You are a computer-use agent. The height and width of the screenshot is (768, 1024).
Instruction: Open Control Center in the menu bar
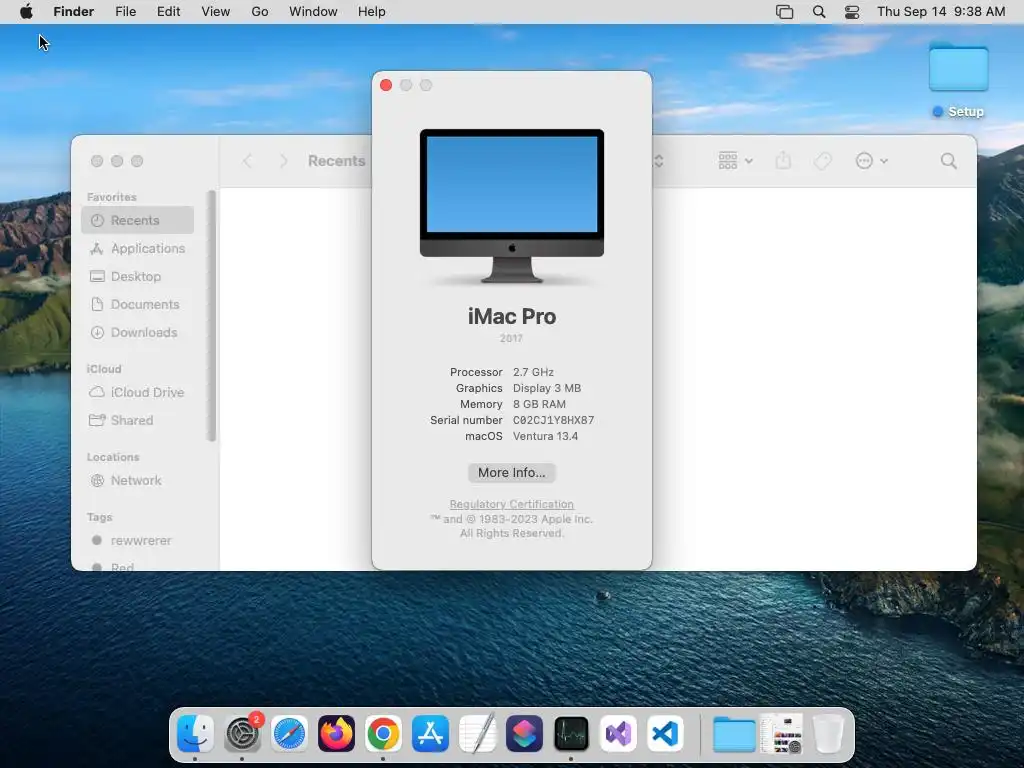pyautogui.click(x=852, y=12)
